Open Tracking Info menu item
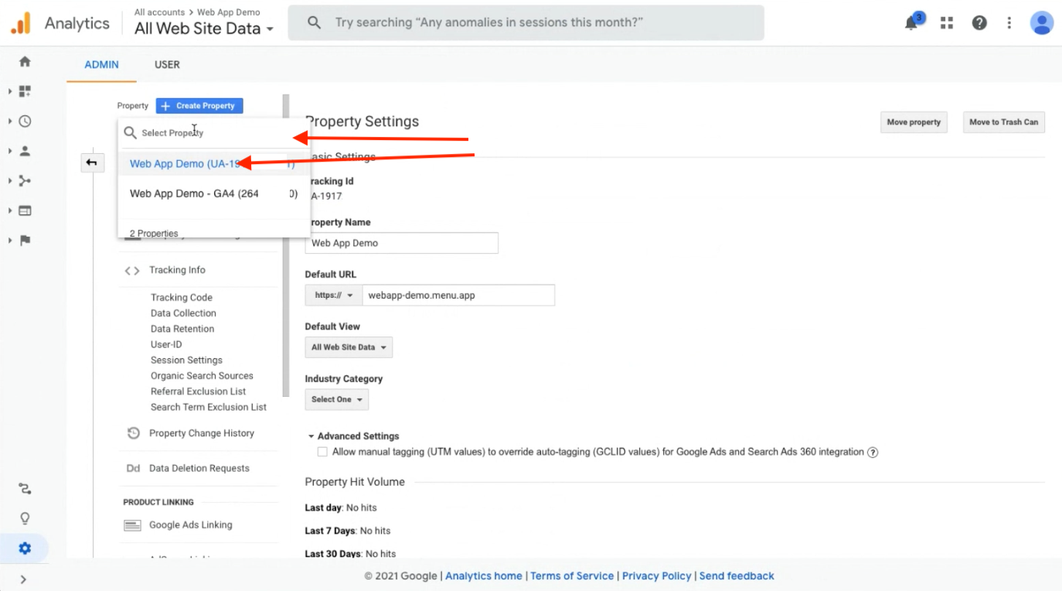1062x591 pixels. click(177, 270)
